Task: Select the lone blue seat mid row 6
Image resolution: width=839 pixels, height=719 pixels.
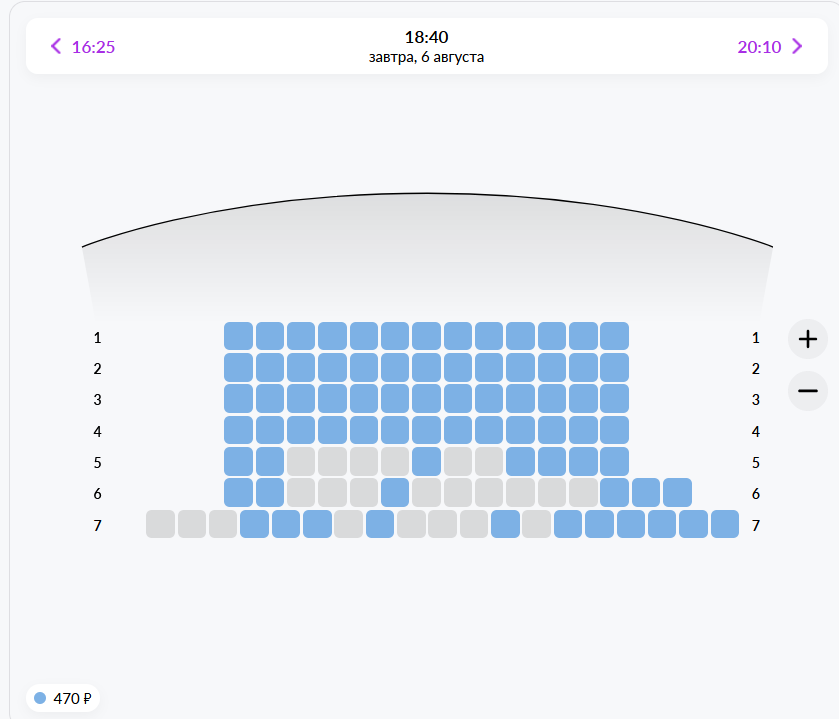Action: (x=395, y=492)
